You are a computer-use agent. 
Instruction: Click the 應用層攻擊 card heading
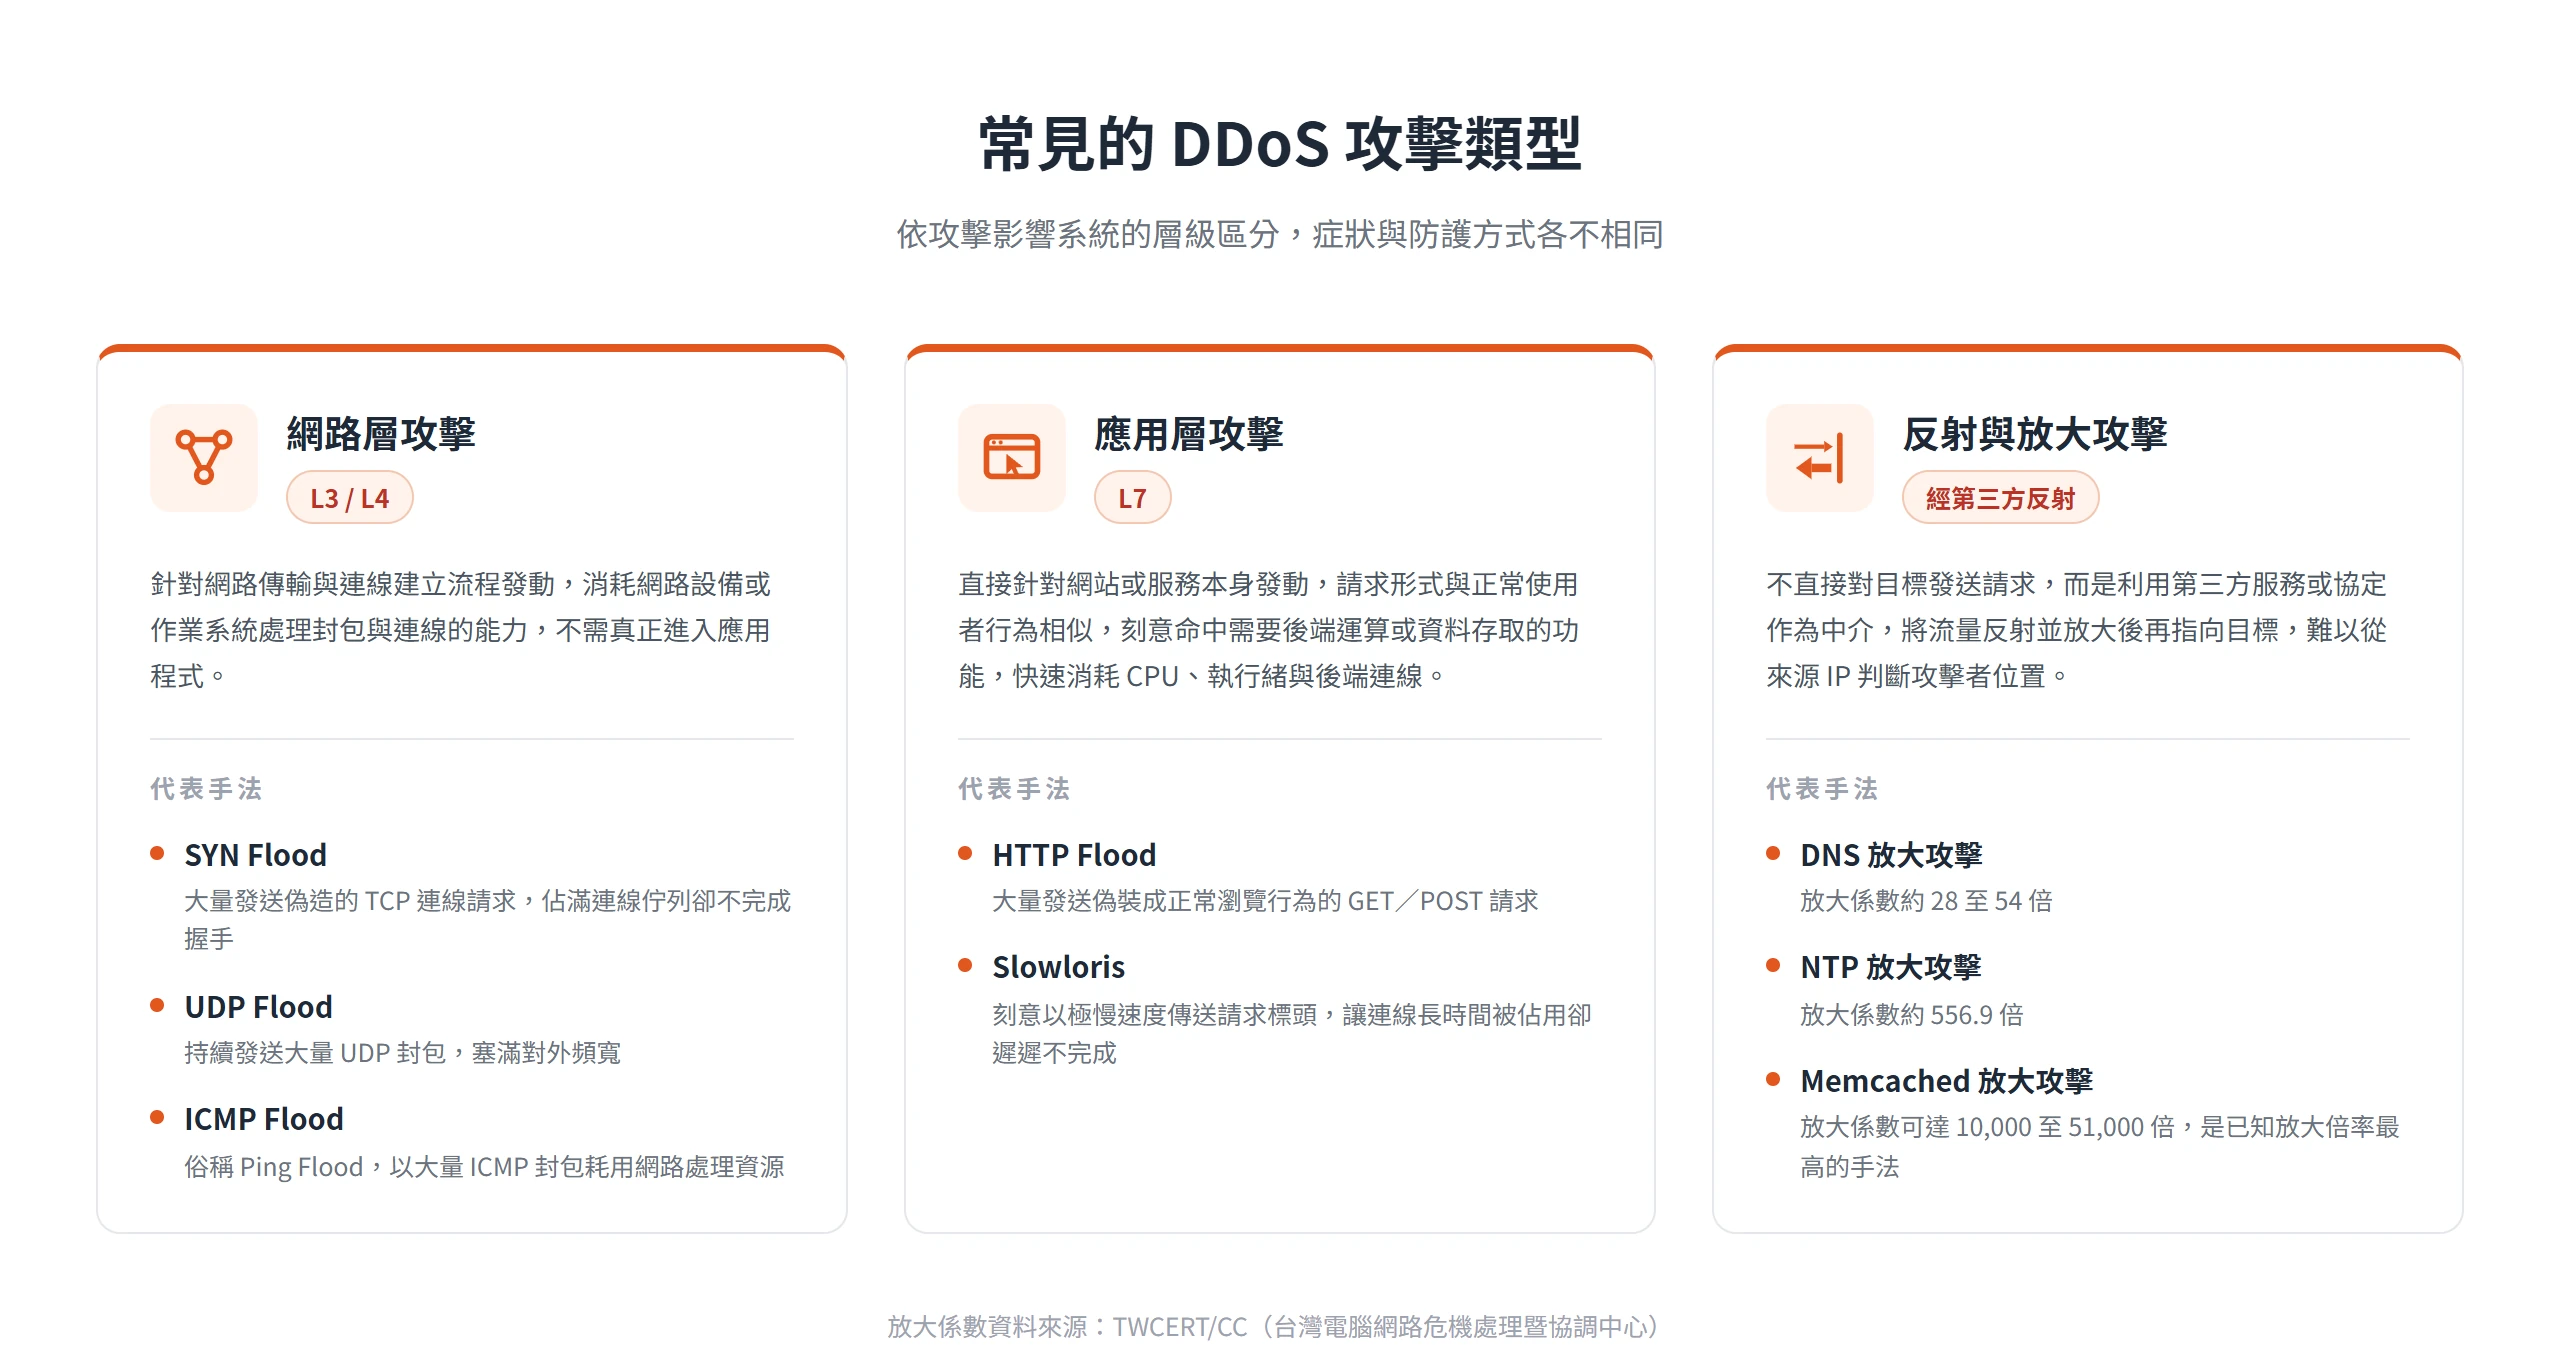pyautogui.click(x=1189, y=434)
